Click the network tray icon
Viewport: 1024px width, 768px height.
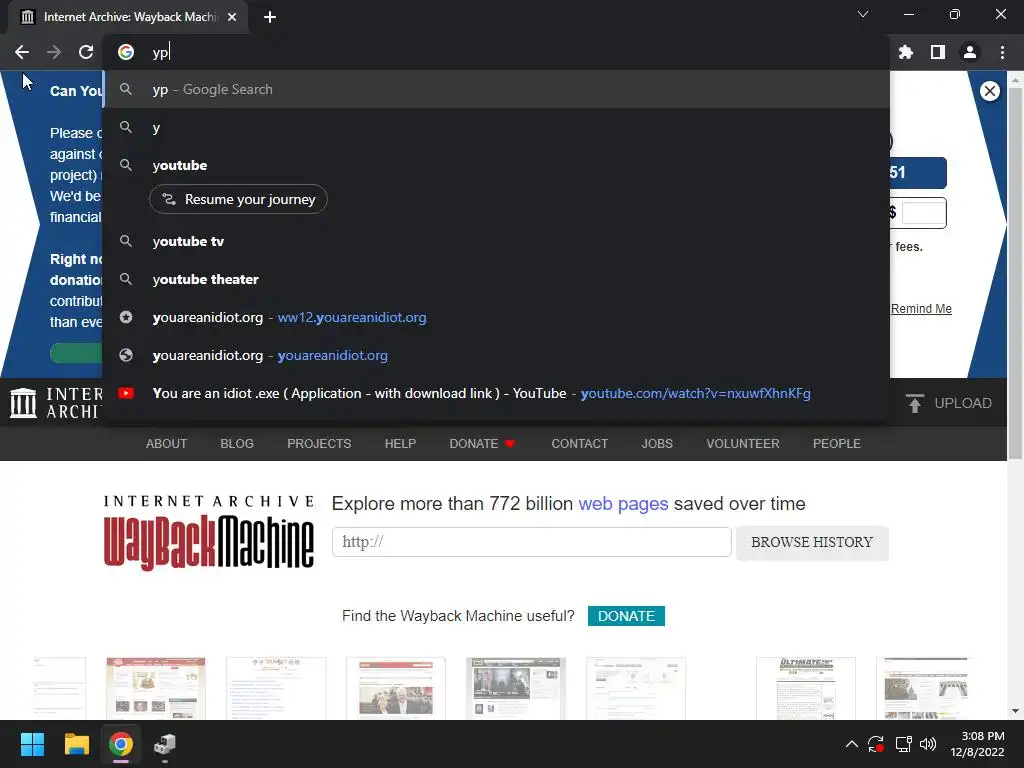click(x=903, y=744)
